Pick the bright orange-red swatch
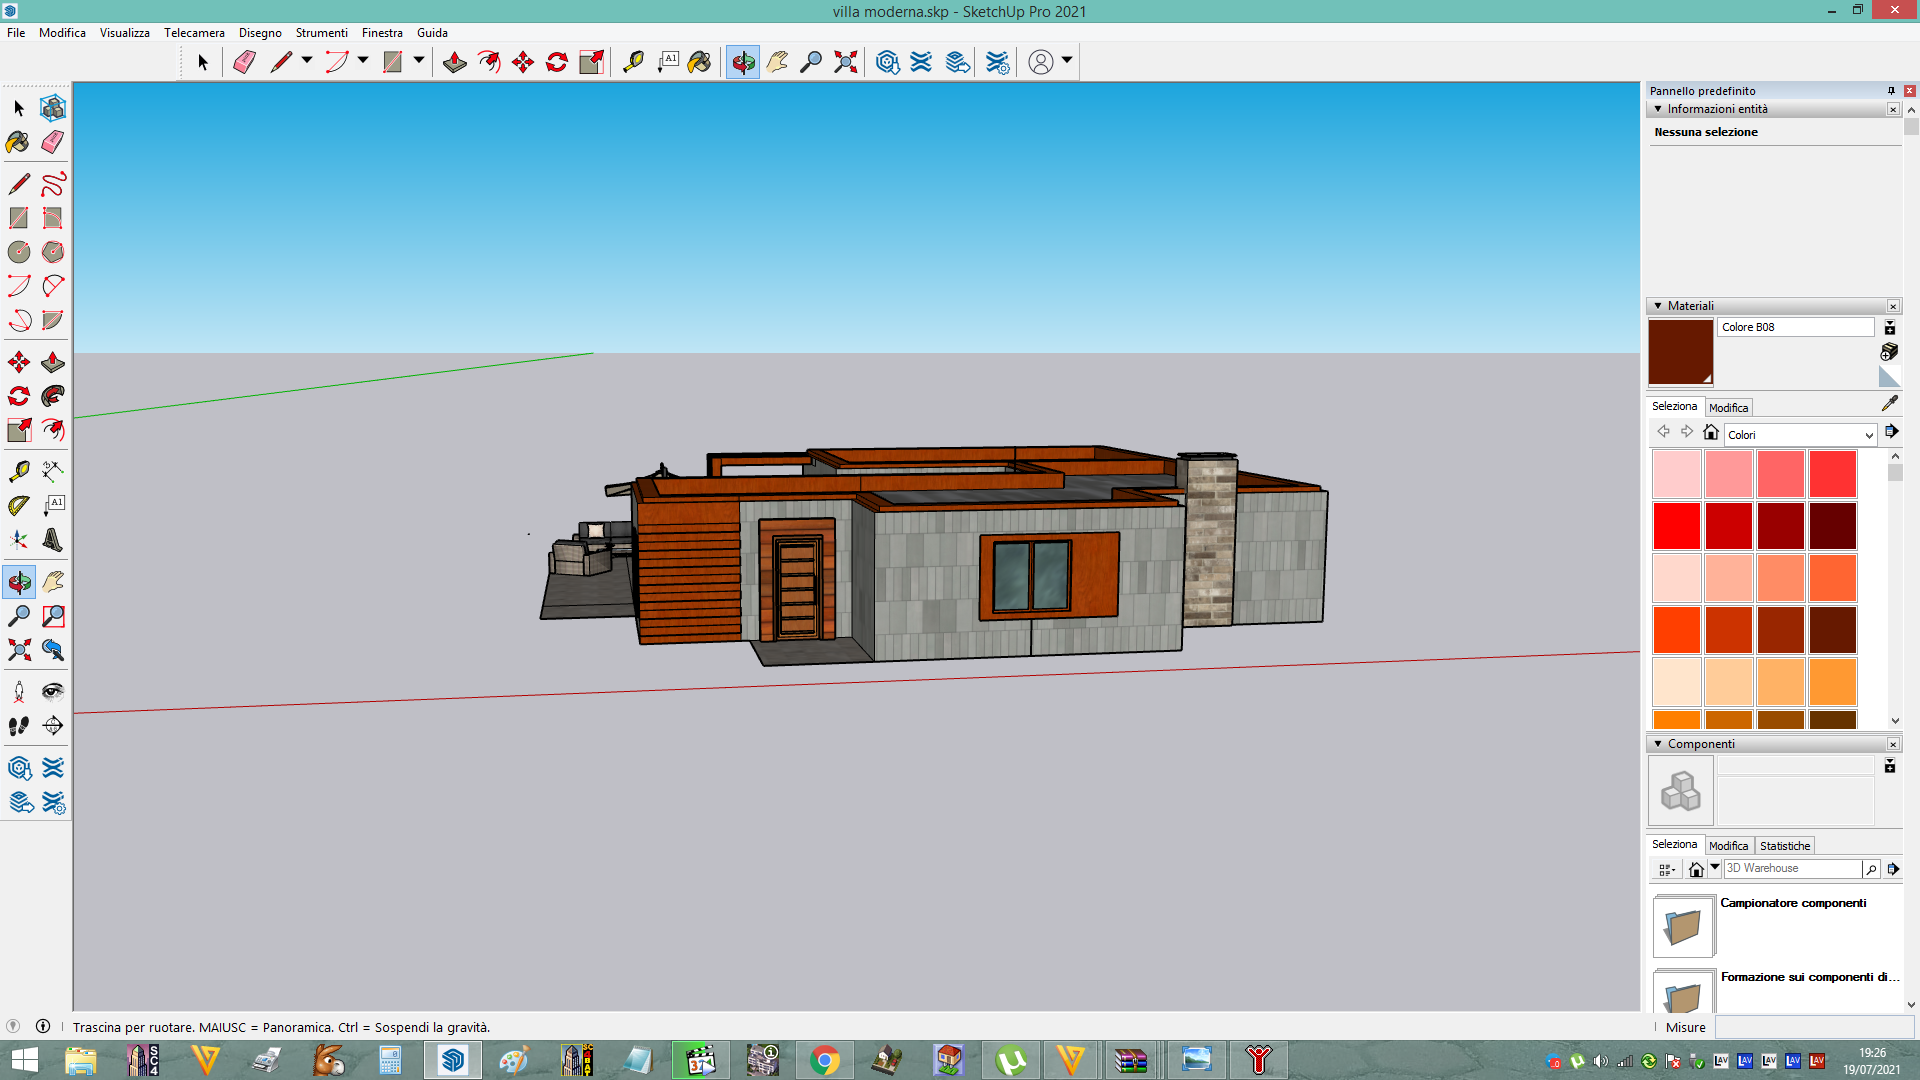1920x1080 pixels. pos(1677,630)
